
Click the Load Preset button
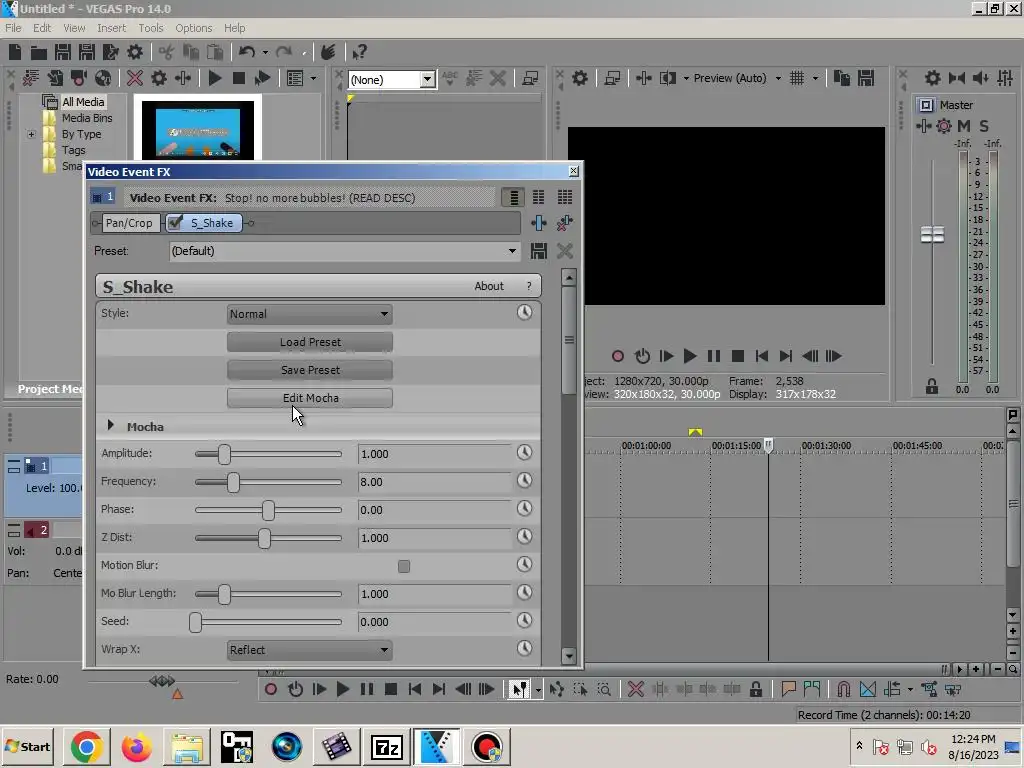tap(310, 342)
